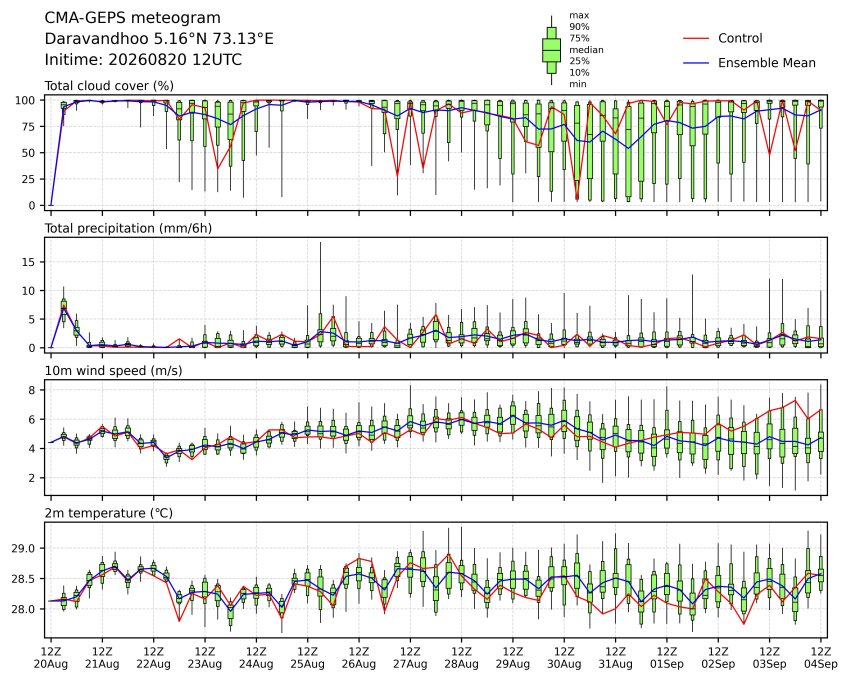Screen dimensions: 849x681
Task: Click the Total precipitation panel title
Action: pyautogui.click(x=128, y=228)
